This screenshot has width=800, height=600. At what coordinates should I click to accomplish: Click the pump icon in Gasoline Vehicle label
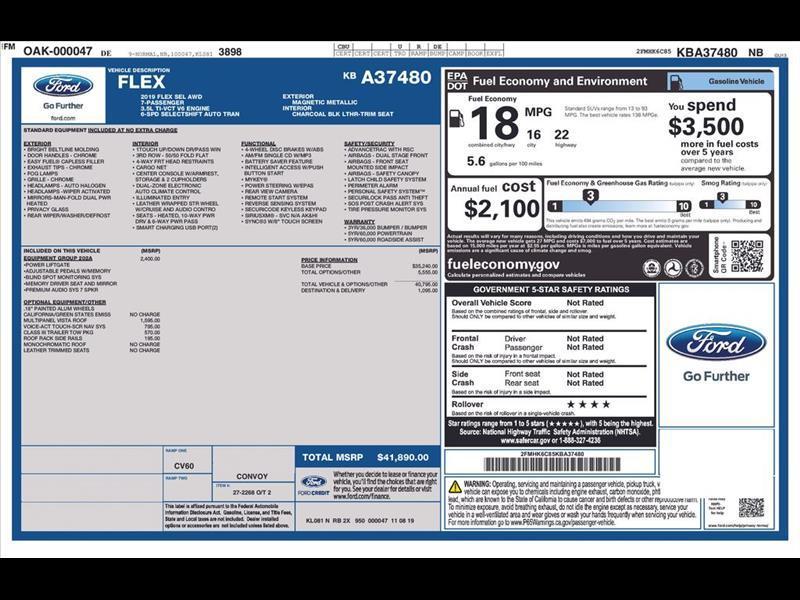click(x=676, y=82)
